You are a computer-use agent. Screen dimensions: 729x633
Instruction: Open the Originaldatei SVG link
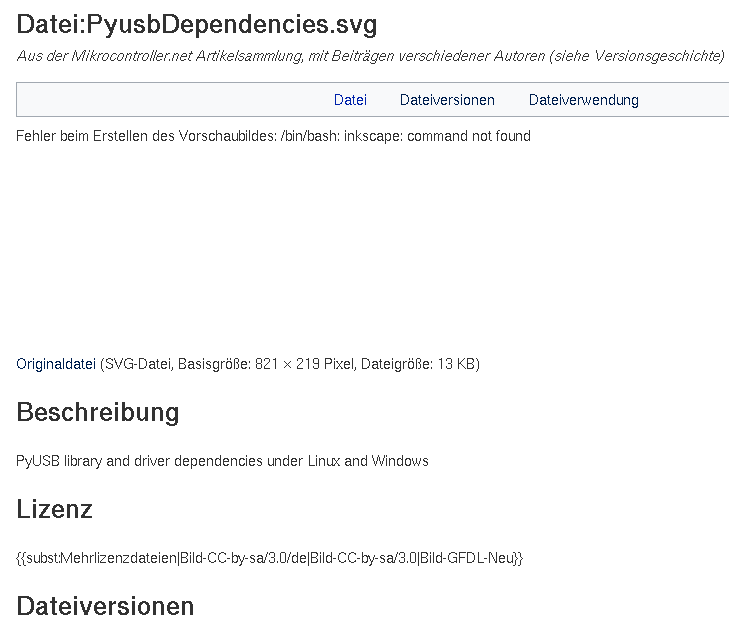click(56, 364)
